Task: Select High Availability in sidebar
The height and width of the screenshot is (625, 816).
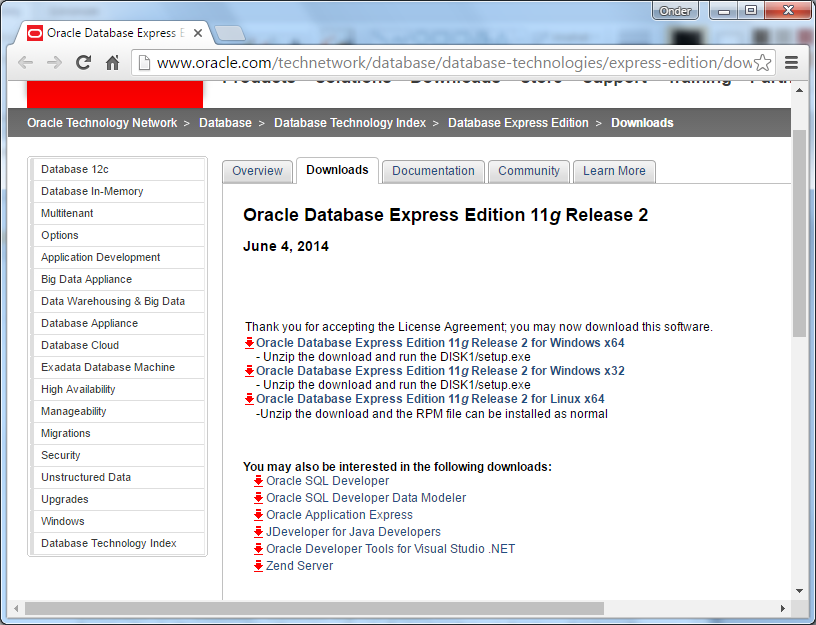Action: [x=119, y=389]
